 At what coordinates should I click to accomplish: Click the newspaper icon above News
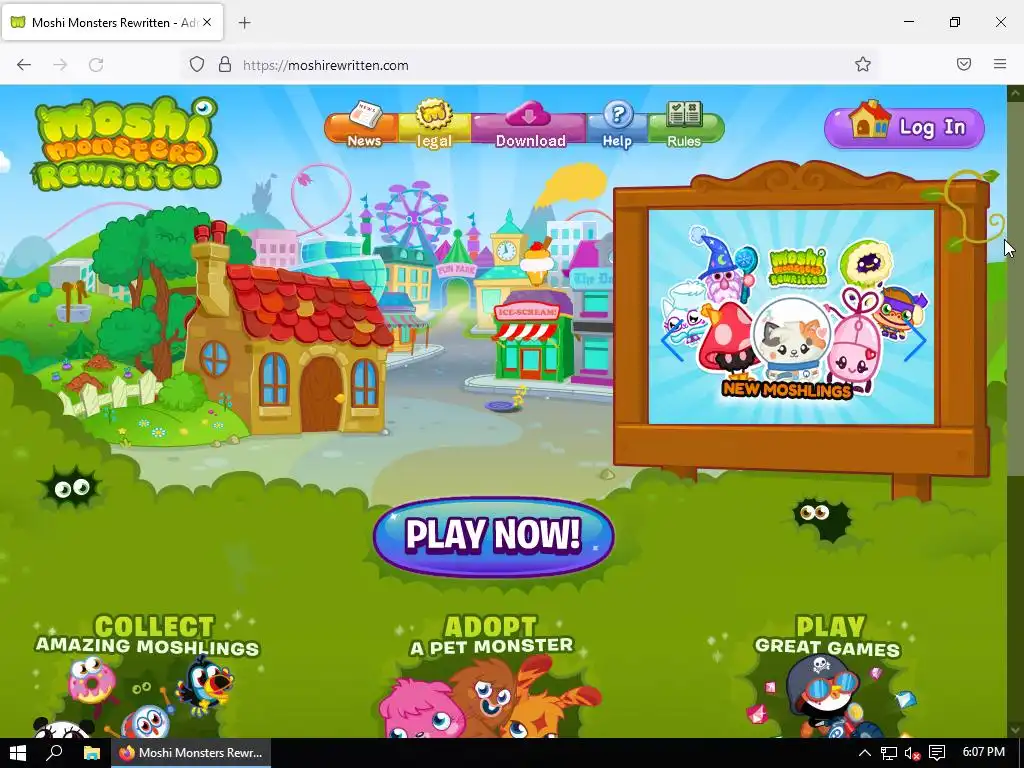tap(364, 116)
